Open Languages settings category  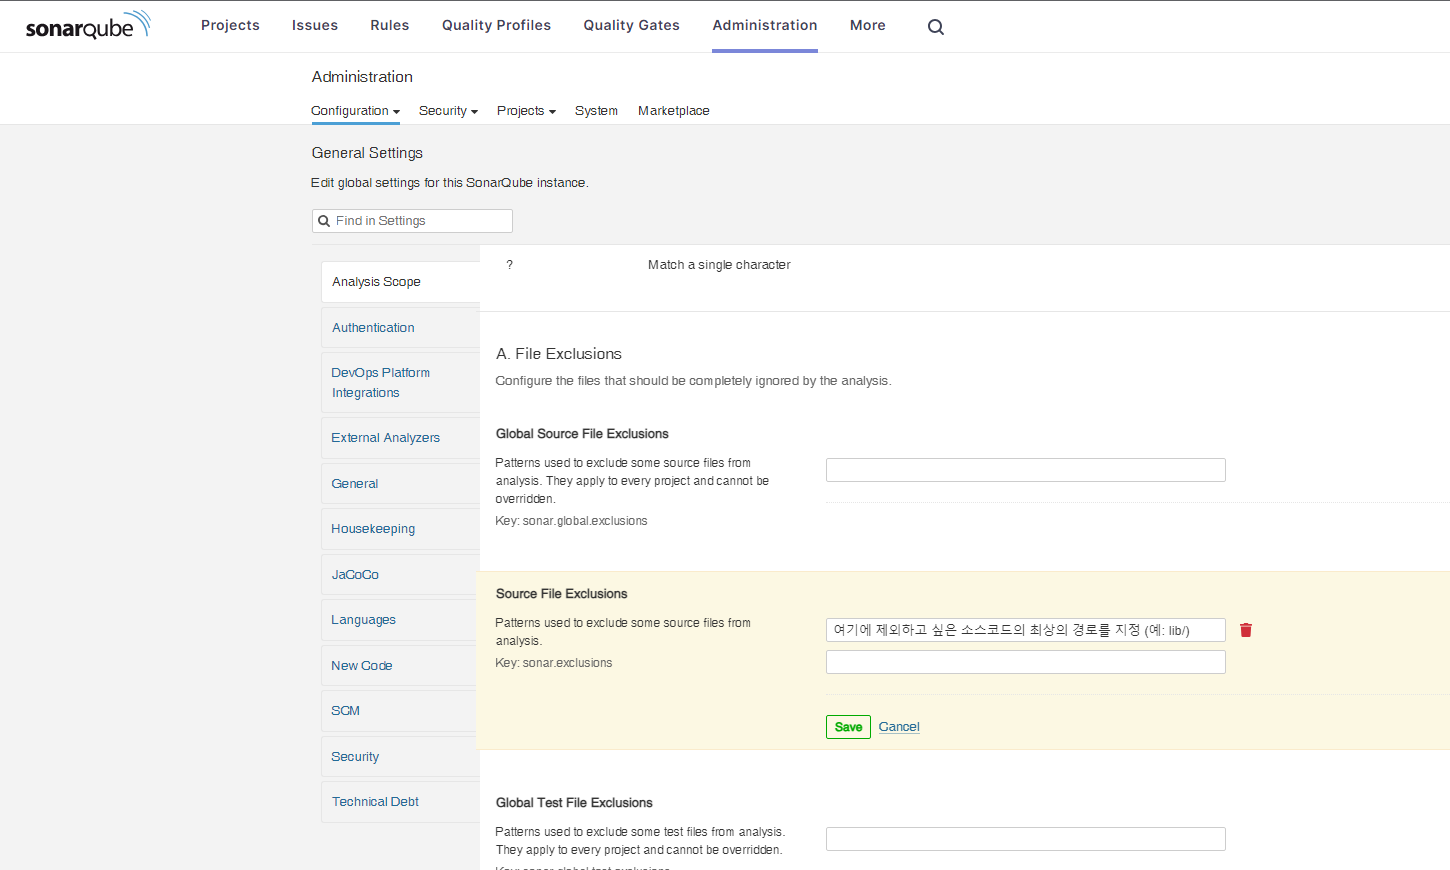(x=400, y=620)
